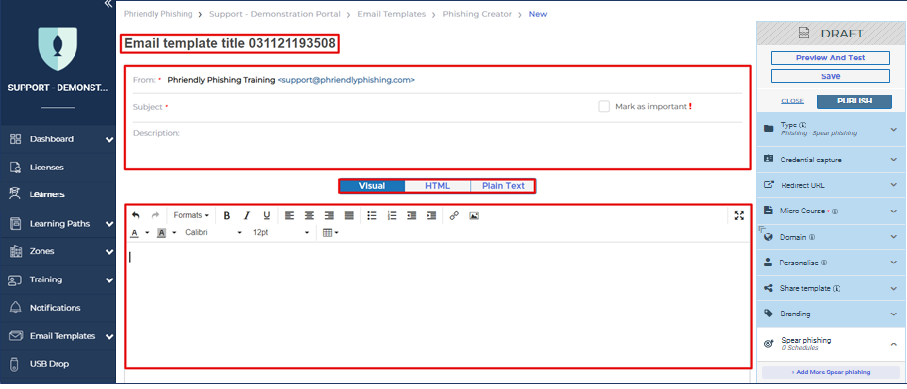This screenshot has width=907, height=389.
Task: Switch to the HTML tab
Action: click(x=437, y=186)
